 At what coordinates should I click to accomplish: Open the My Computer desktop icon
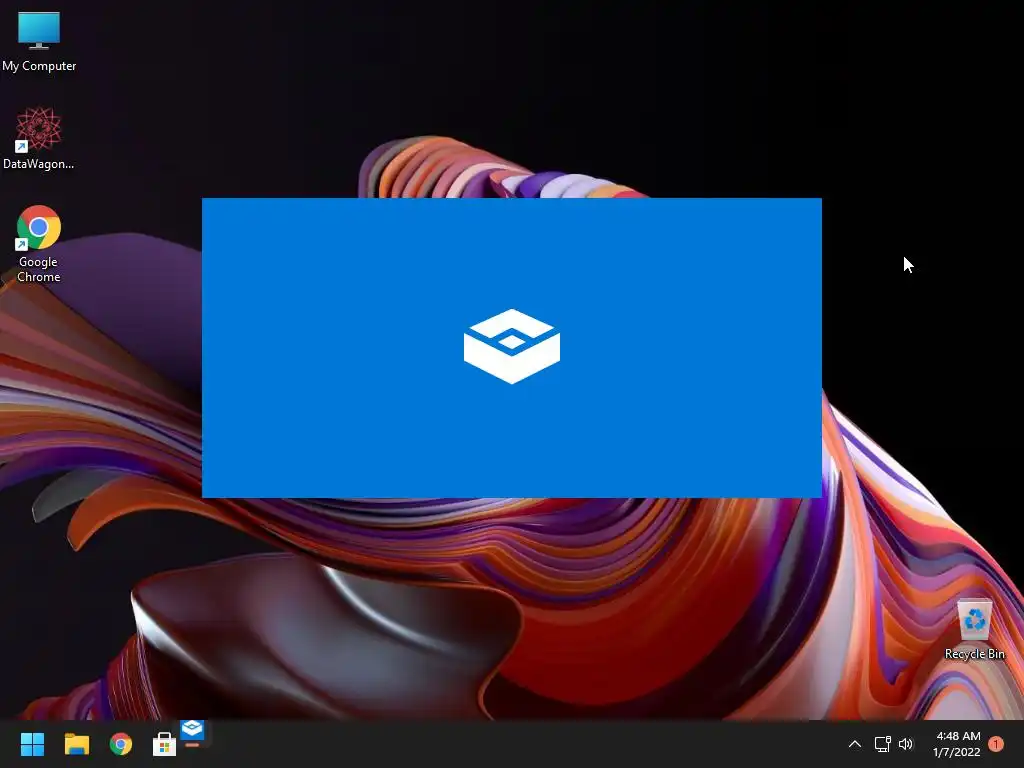[39, 40]
